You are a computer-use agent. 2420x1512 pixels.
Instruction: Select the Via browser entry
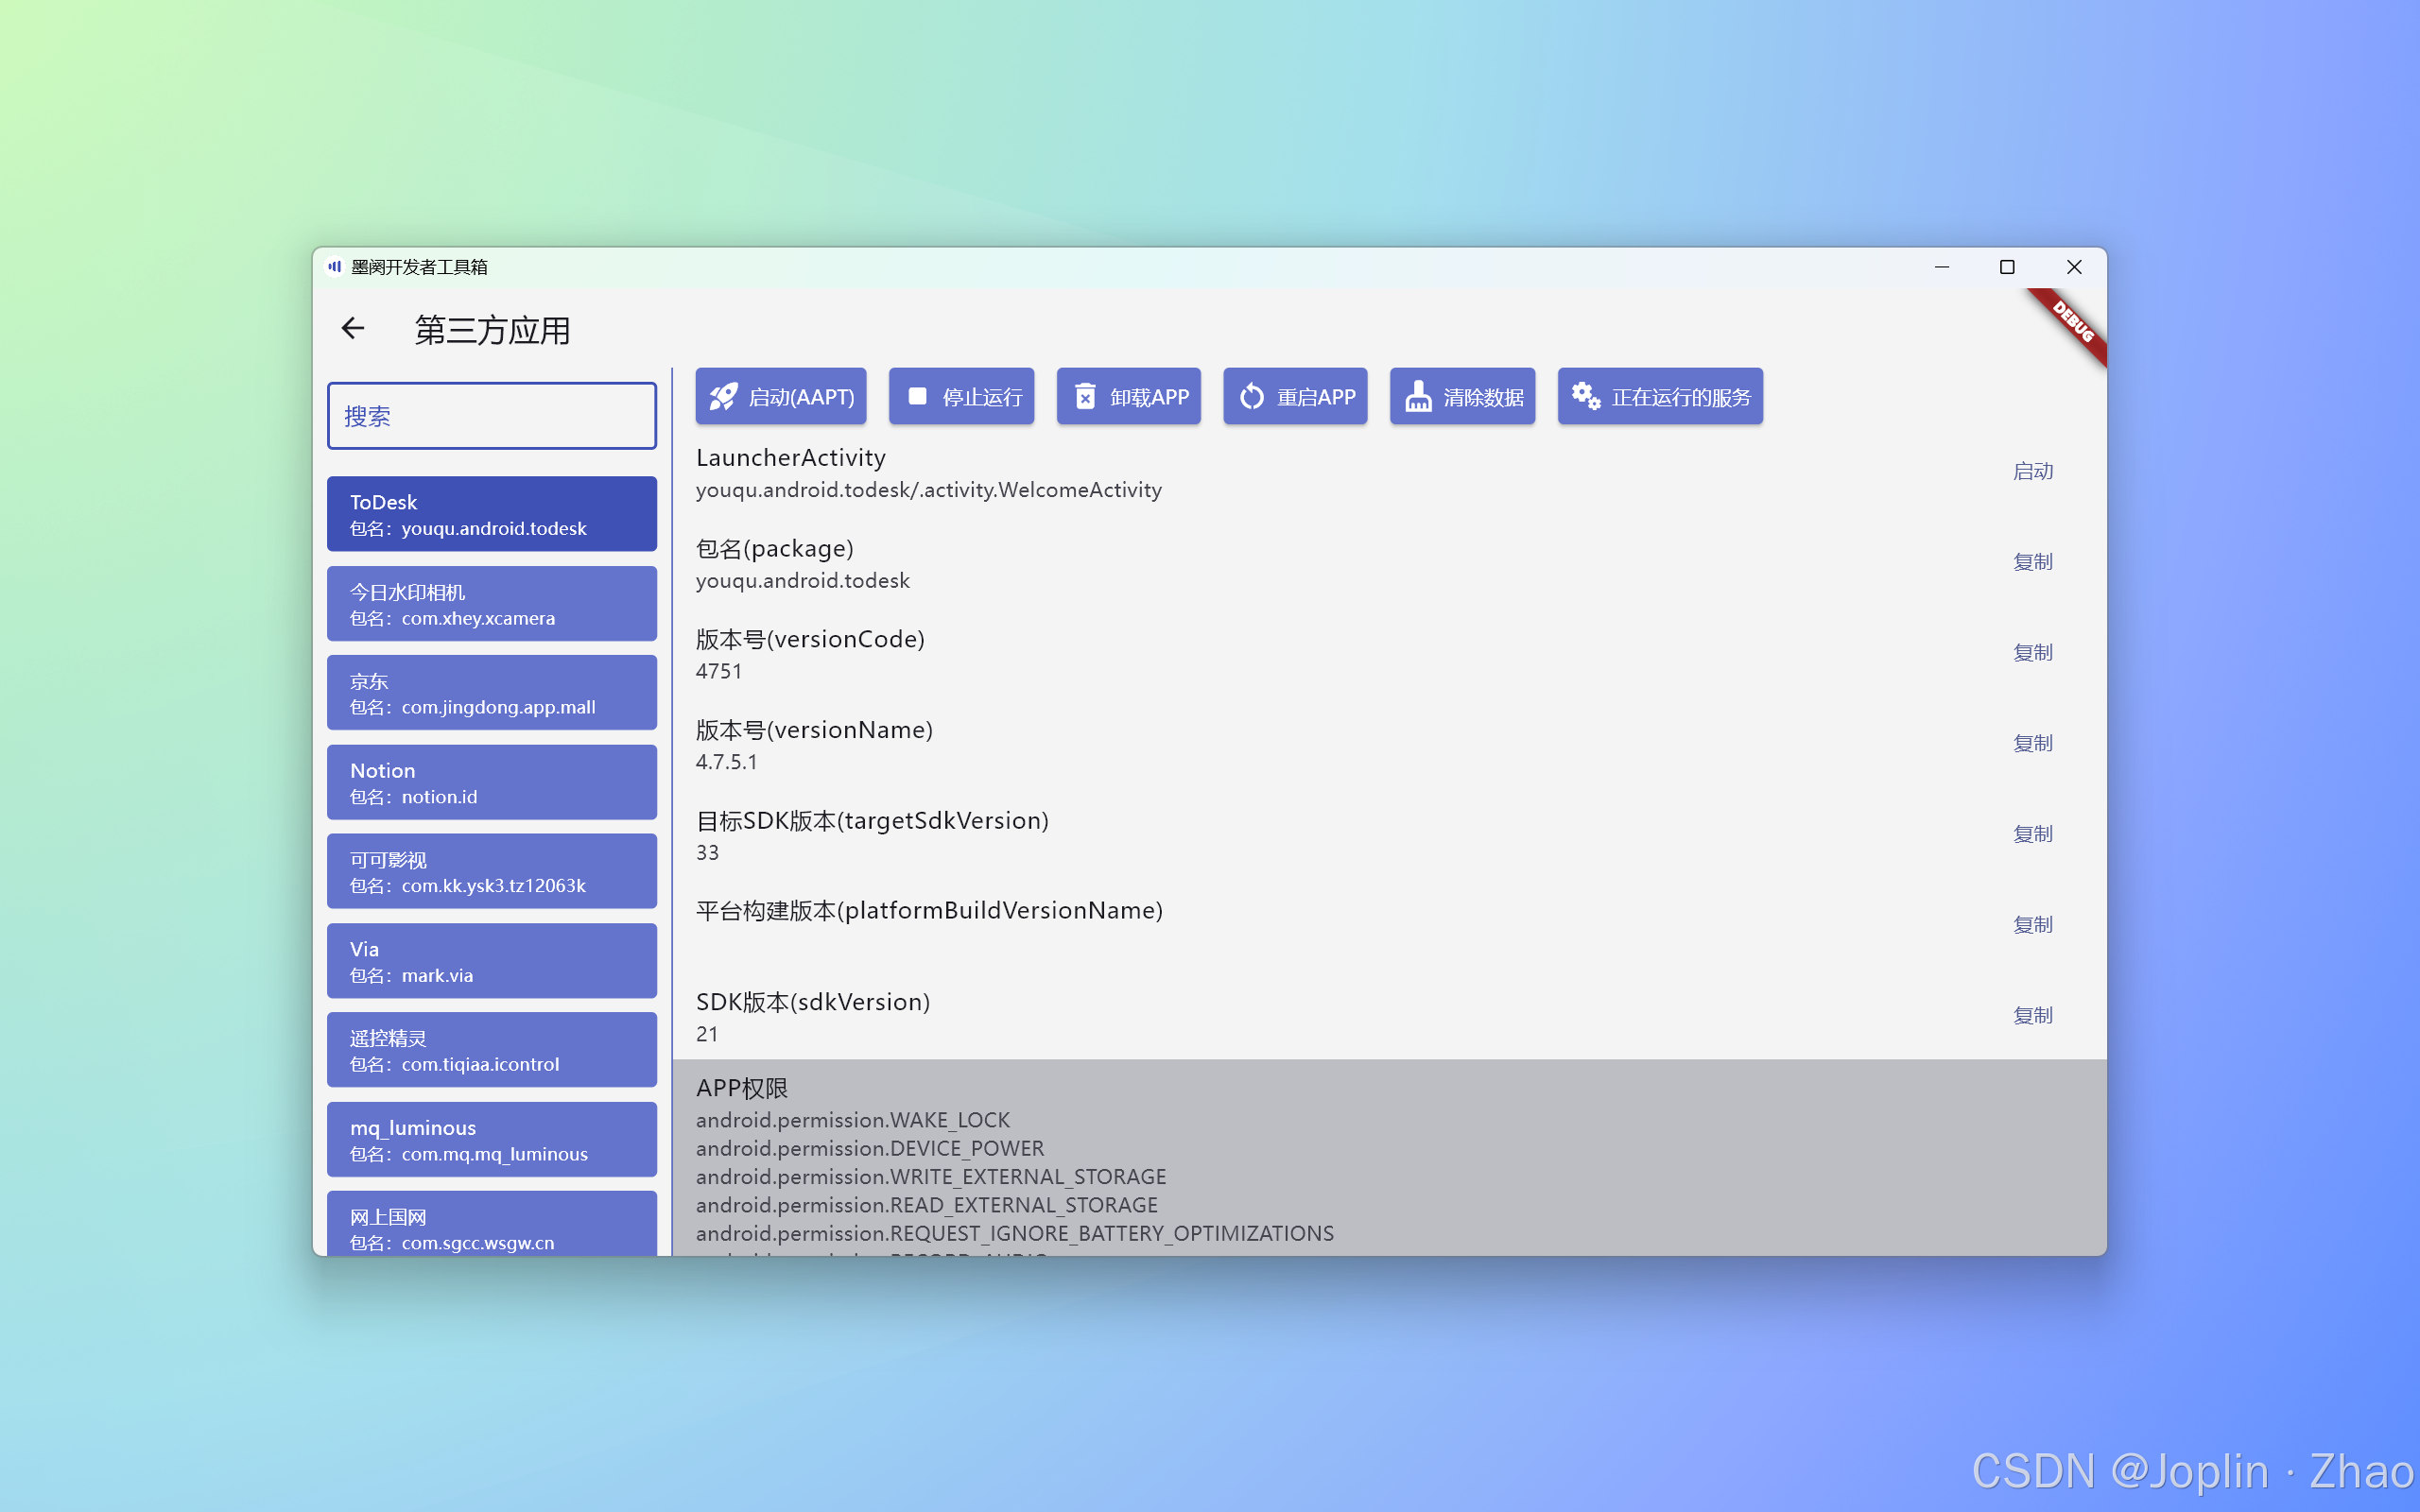(x=491, y=961)
